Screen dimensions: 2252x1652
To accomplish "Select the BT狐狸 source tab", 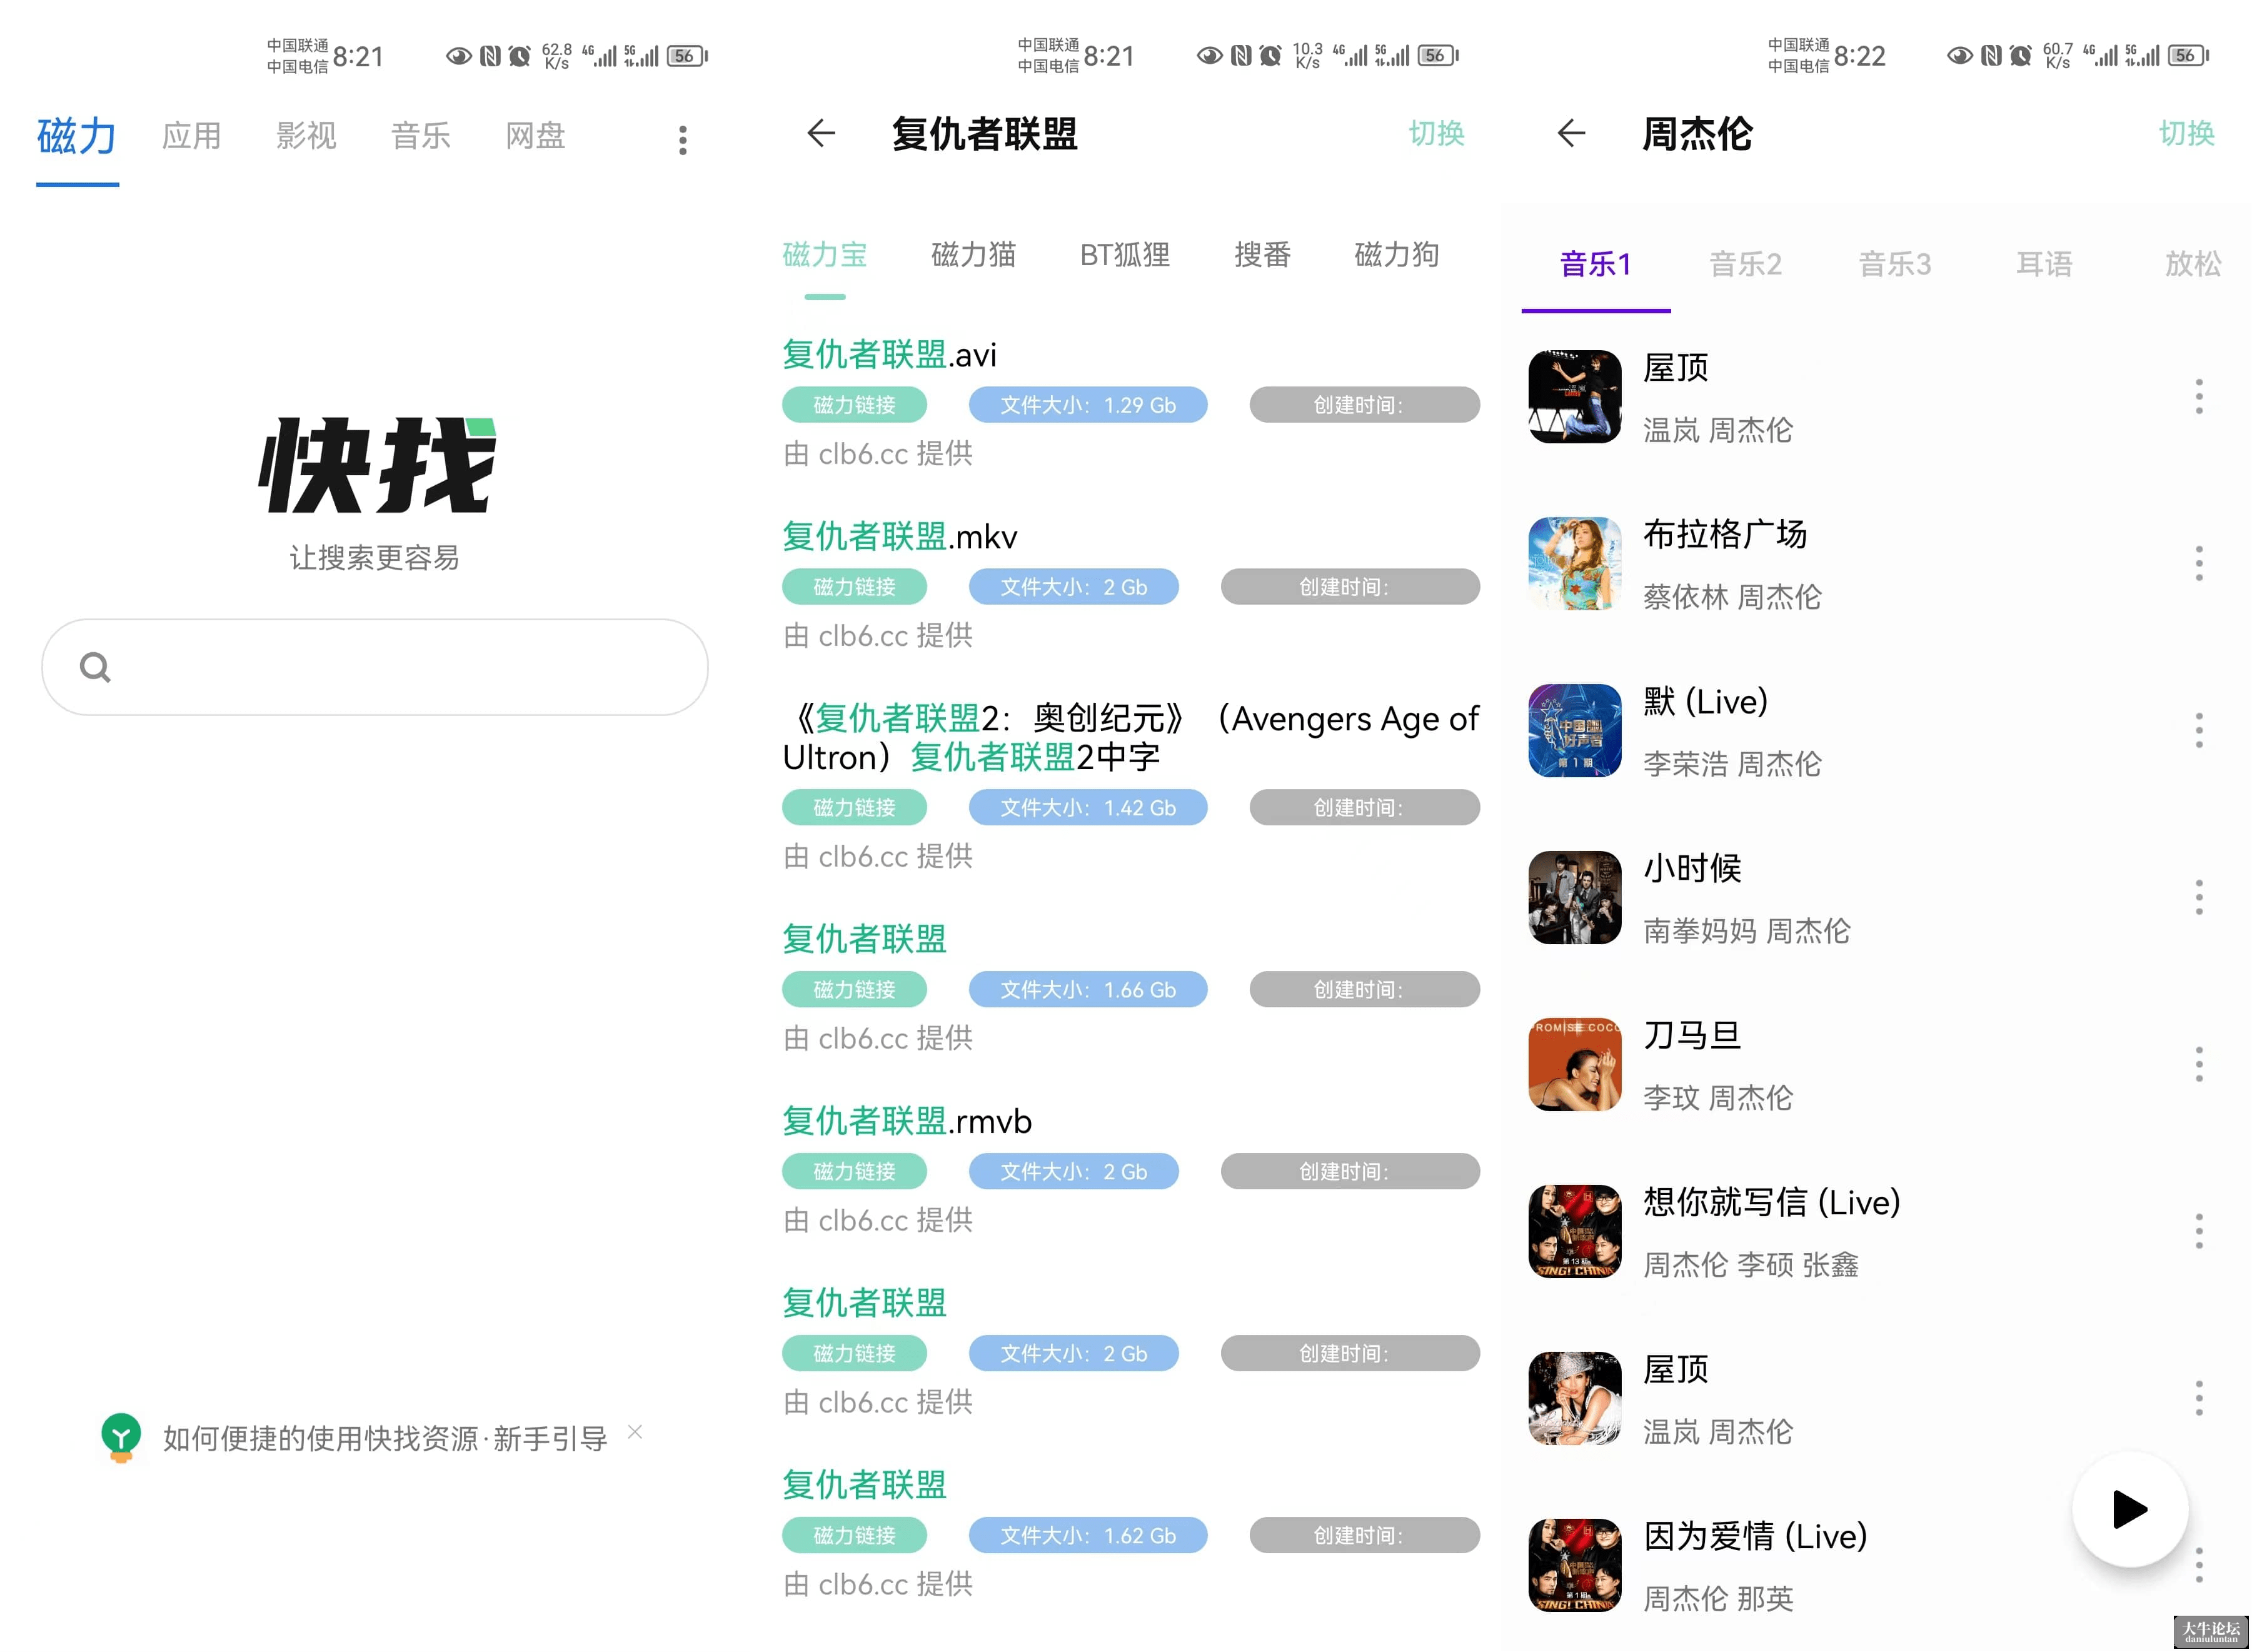I will tap(1125, 255).
